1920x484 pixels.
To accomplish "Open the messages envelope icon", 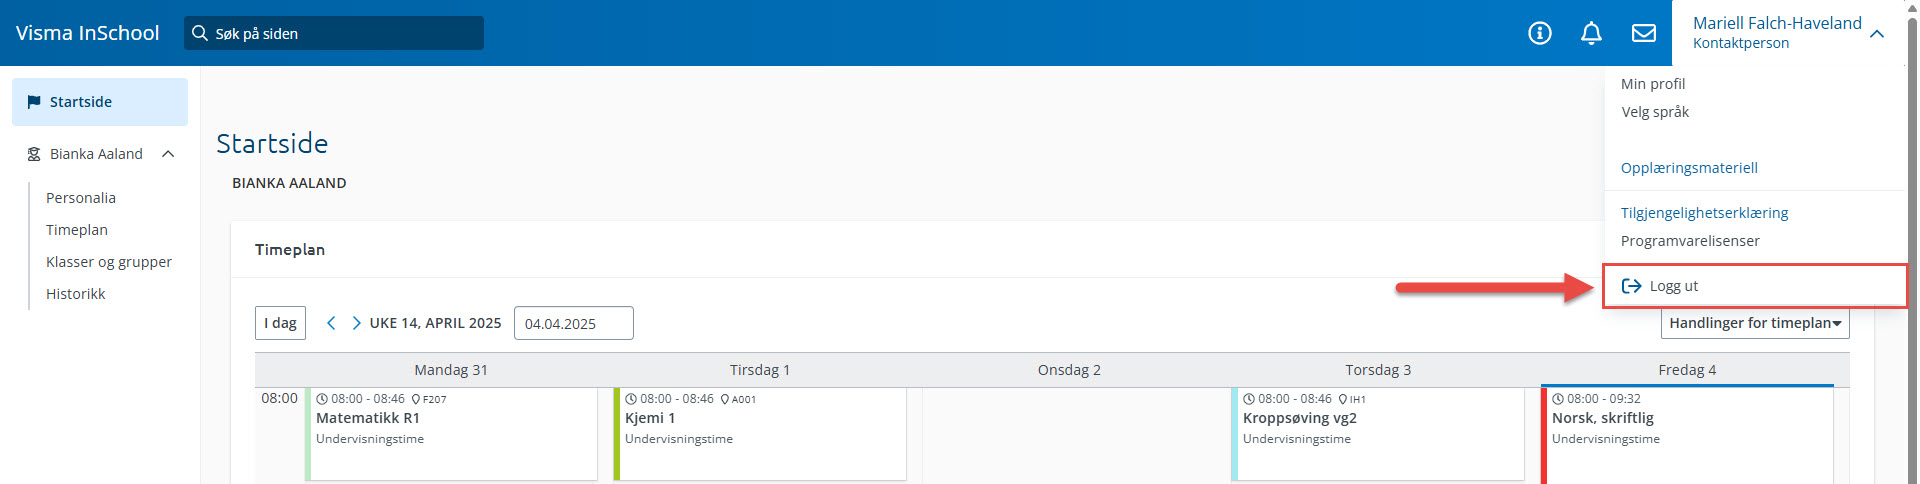I will 1644,33.
